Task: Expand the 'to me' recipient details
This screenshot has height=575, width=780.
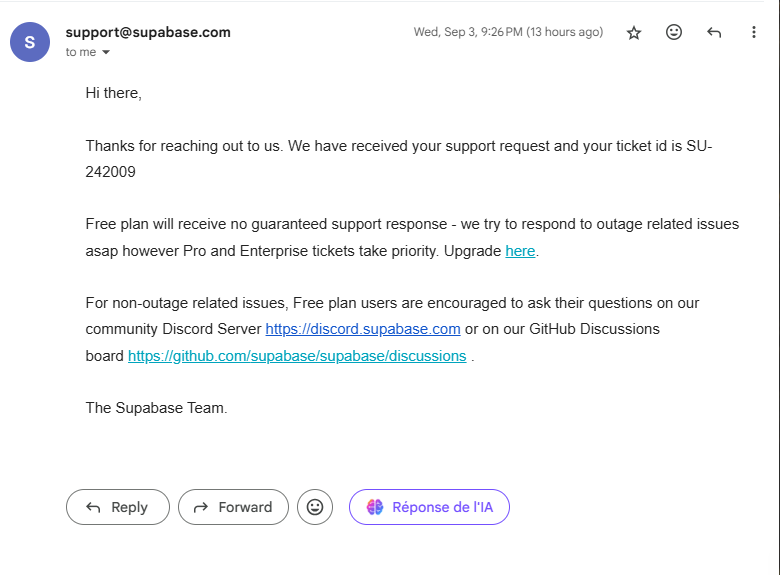Action: (x=106, y=52)
